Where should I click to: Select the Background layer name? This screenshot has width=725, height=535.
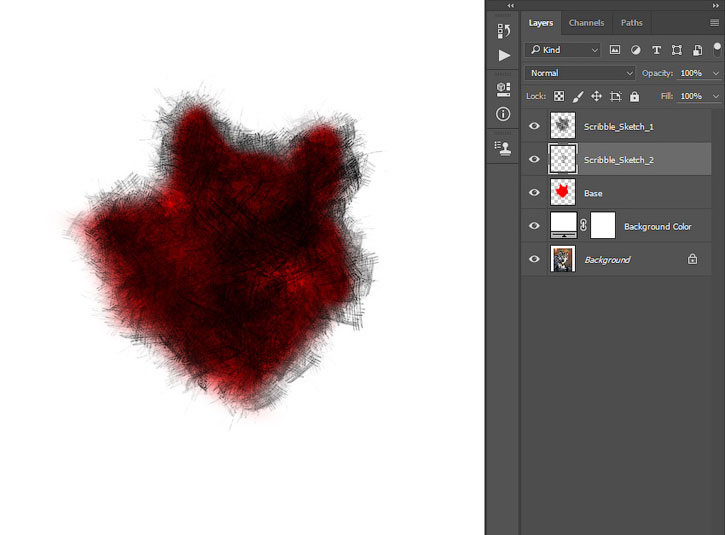(607, 260)
